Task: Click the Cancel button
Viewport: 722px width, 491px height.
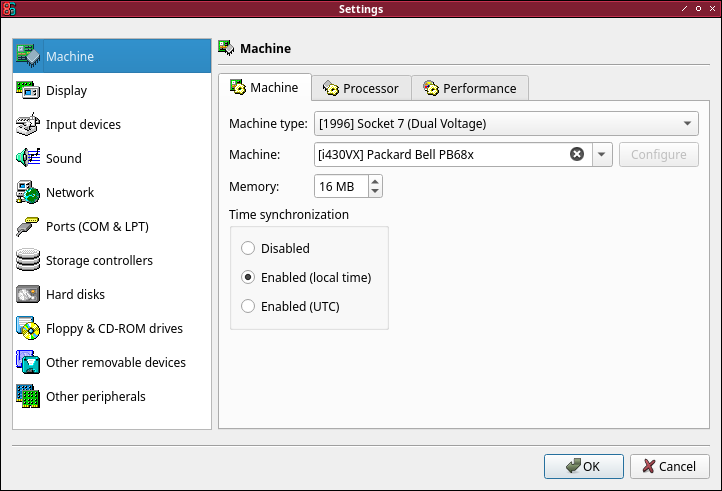Action: [670, 466]
